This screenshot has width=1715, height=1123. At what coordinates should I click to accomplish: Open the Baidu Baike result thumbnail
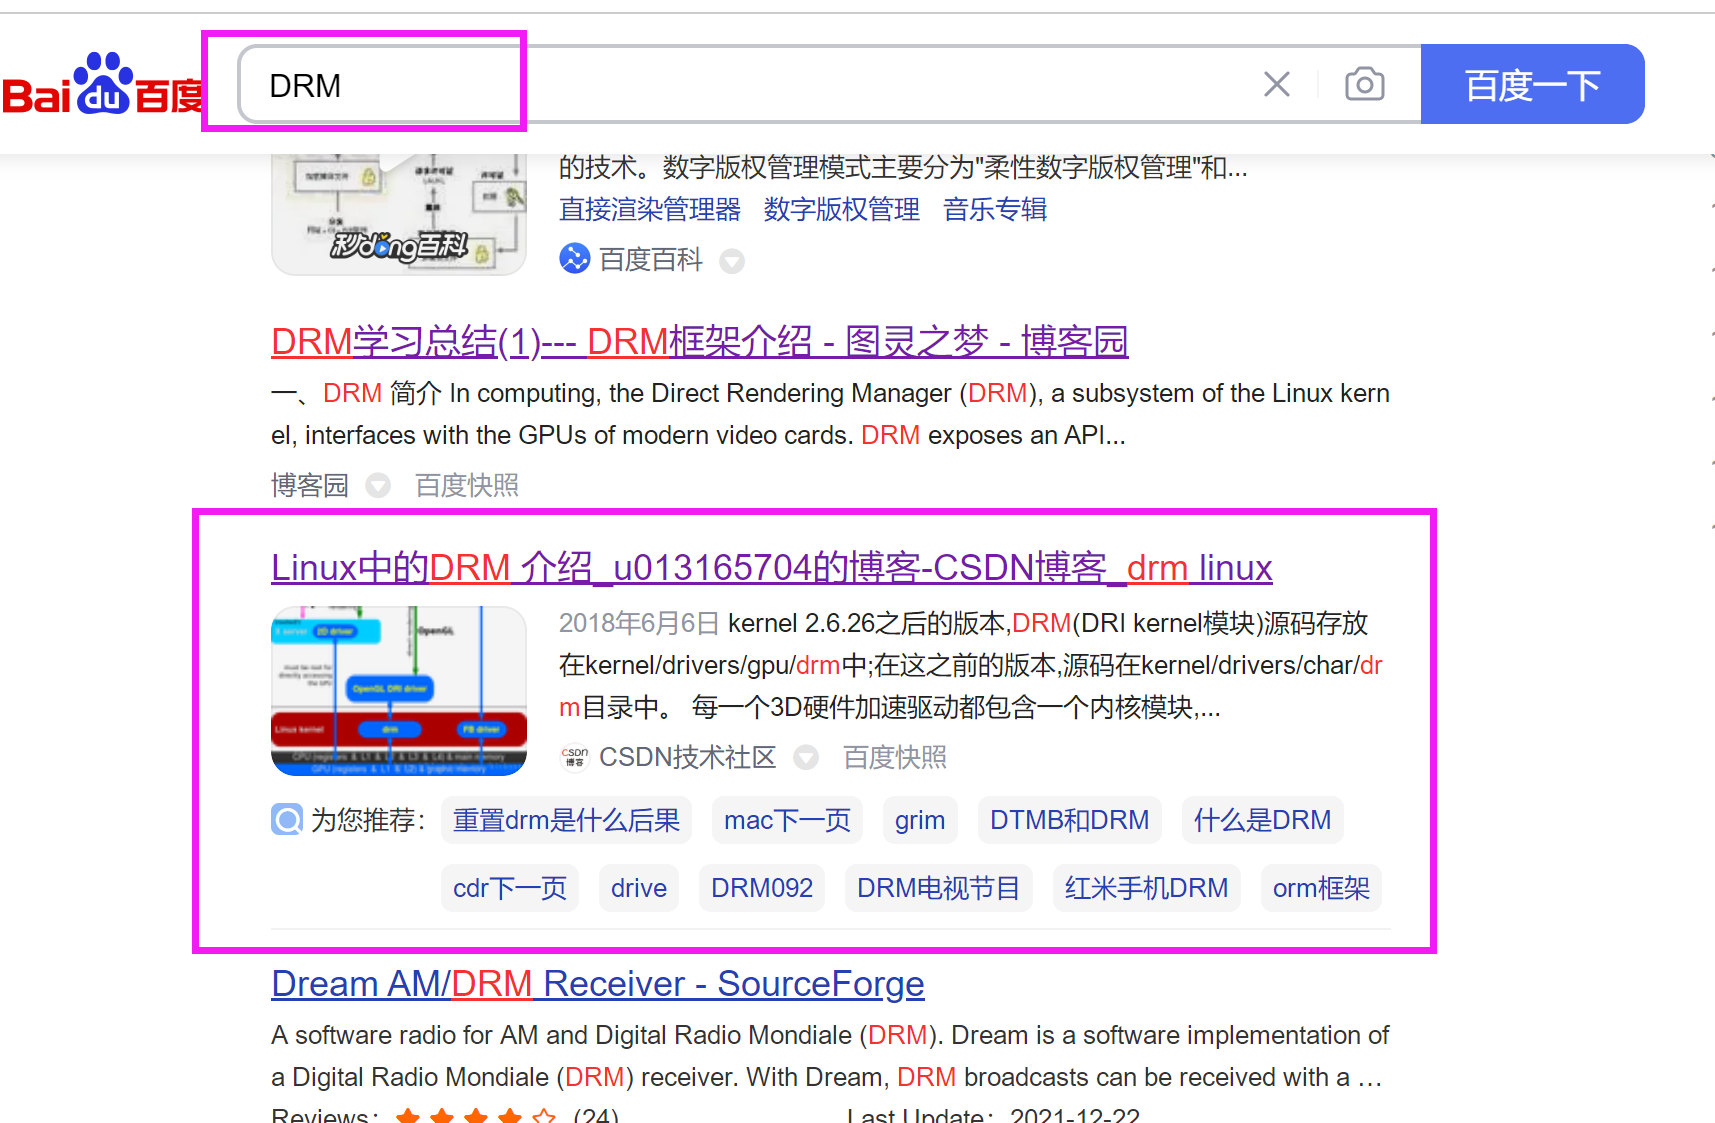pyautogui.click(x=399, y=214)
